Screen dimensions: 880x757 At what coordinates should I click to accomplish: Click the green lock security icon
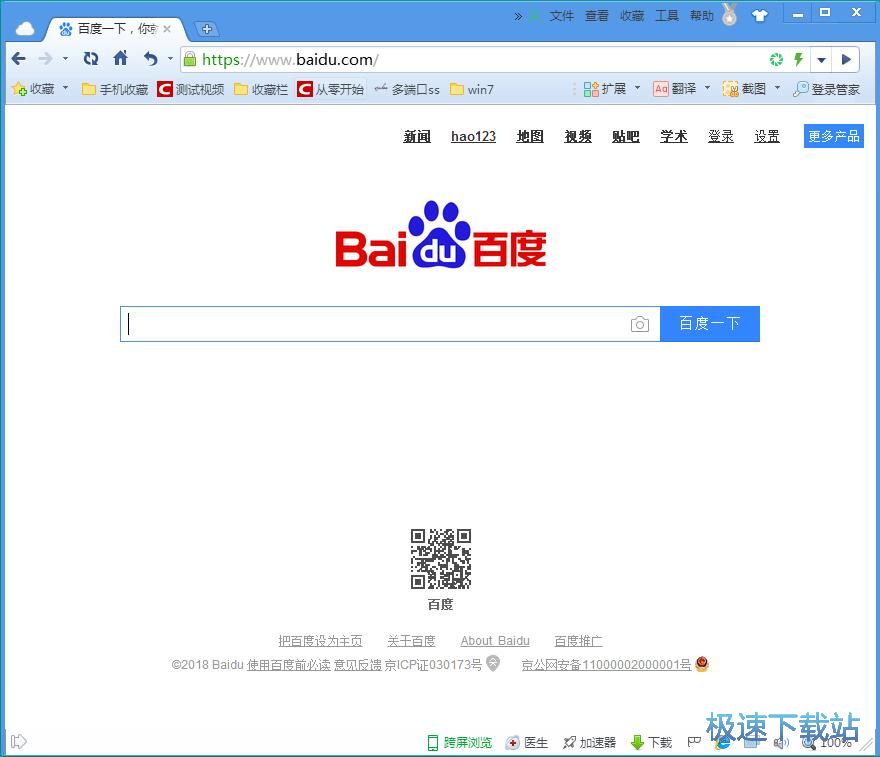pyautogui.click(x=190, y=59)
